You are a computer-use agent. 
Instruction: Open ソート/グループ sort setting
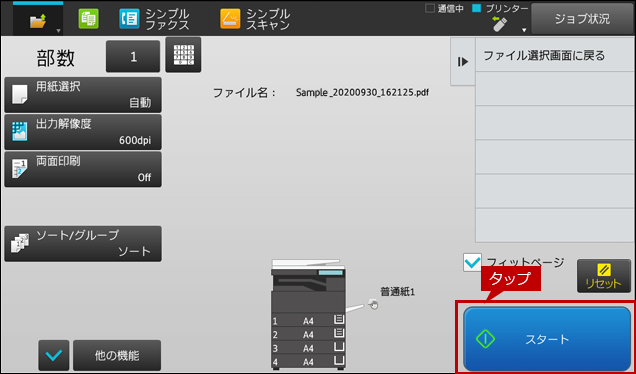point(83,243)
